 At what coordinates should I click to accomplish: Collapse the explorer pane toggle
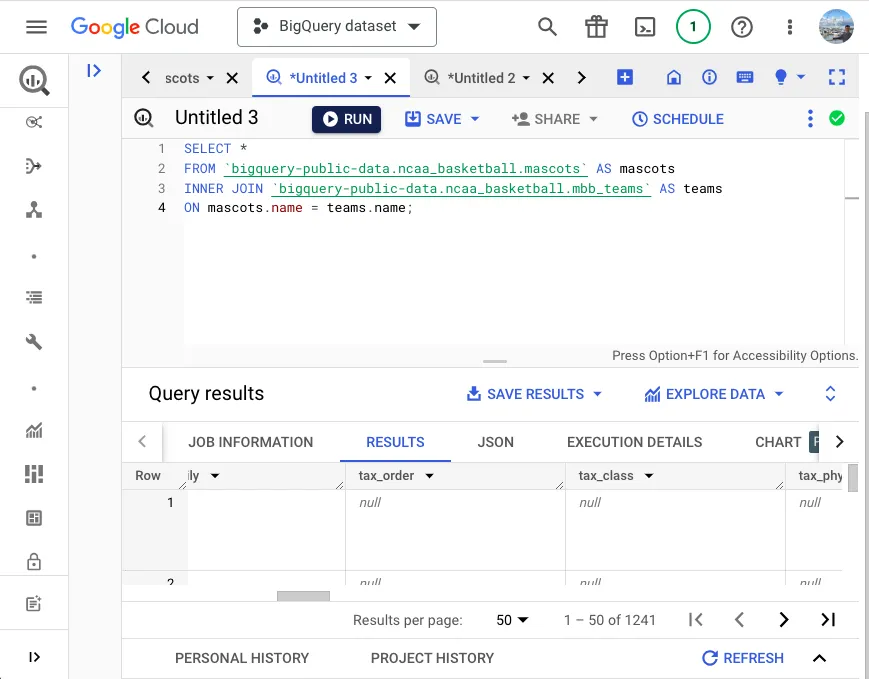94,70
